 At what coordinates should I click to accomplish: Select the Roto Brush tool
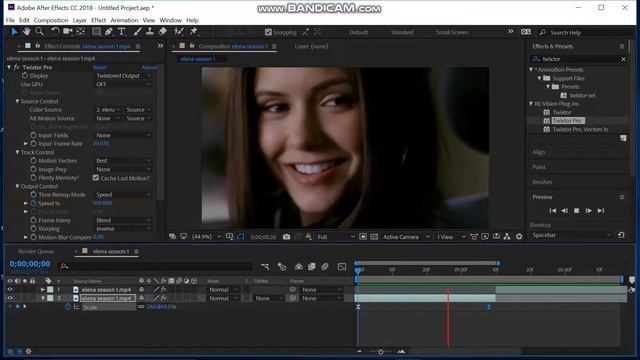[x=178, y=31]
